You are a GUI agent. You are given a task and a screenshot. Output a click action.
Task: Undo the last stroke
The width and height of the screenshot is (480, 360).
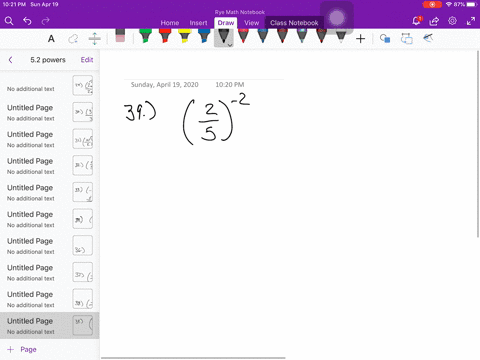[x=27, y=21]
